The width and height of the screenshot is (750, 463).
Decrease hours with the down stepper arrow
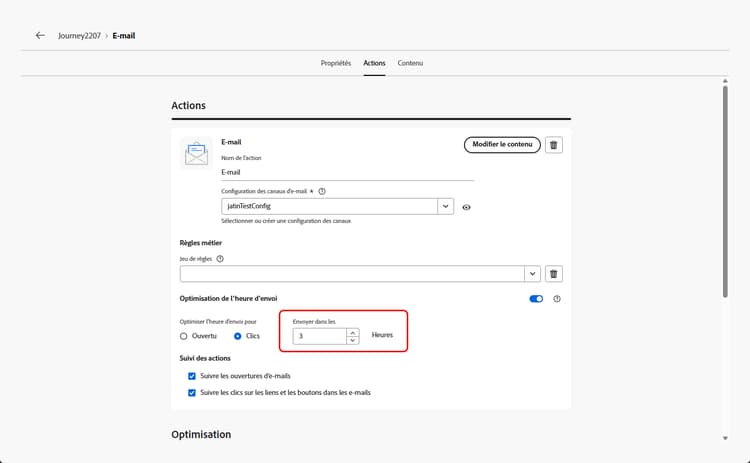(353, 340)
